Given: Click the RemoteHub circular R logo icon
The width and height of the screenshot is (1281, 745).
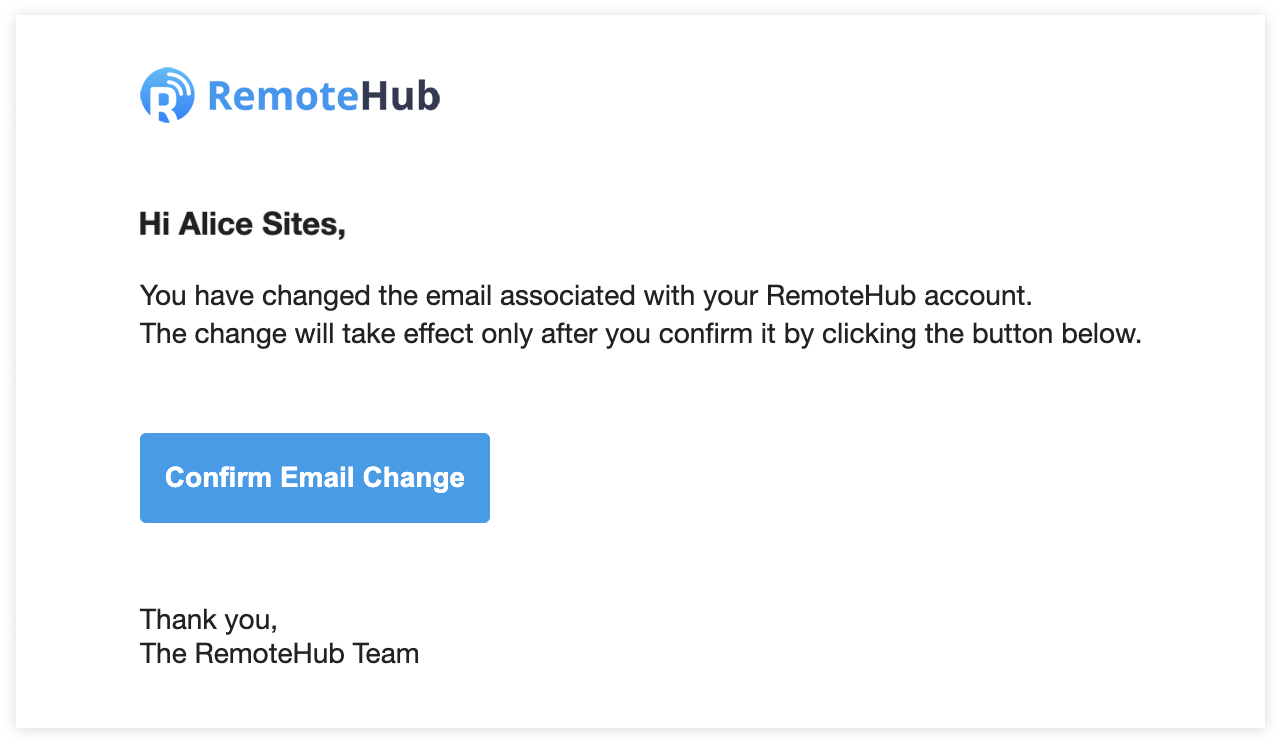Looking at the screenshot, I should pyautogui.click(x=167, y=95).
